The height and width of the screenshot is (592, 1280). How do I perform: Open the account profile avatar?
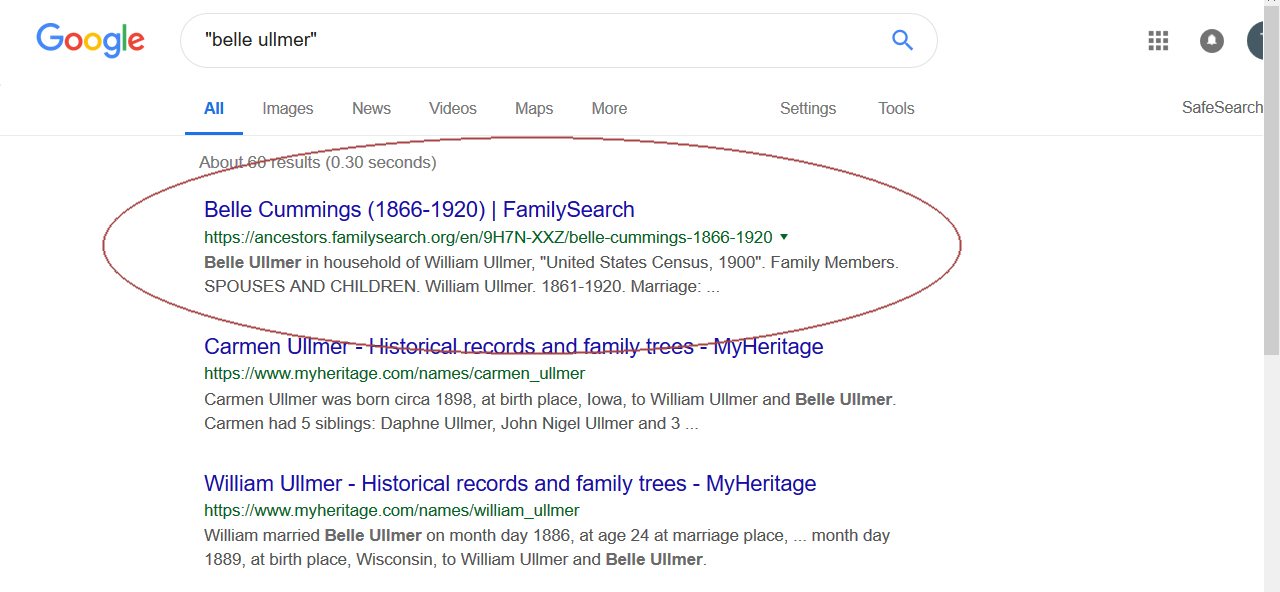coord(1262,41)
